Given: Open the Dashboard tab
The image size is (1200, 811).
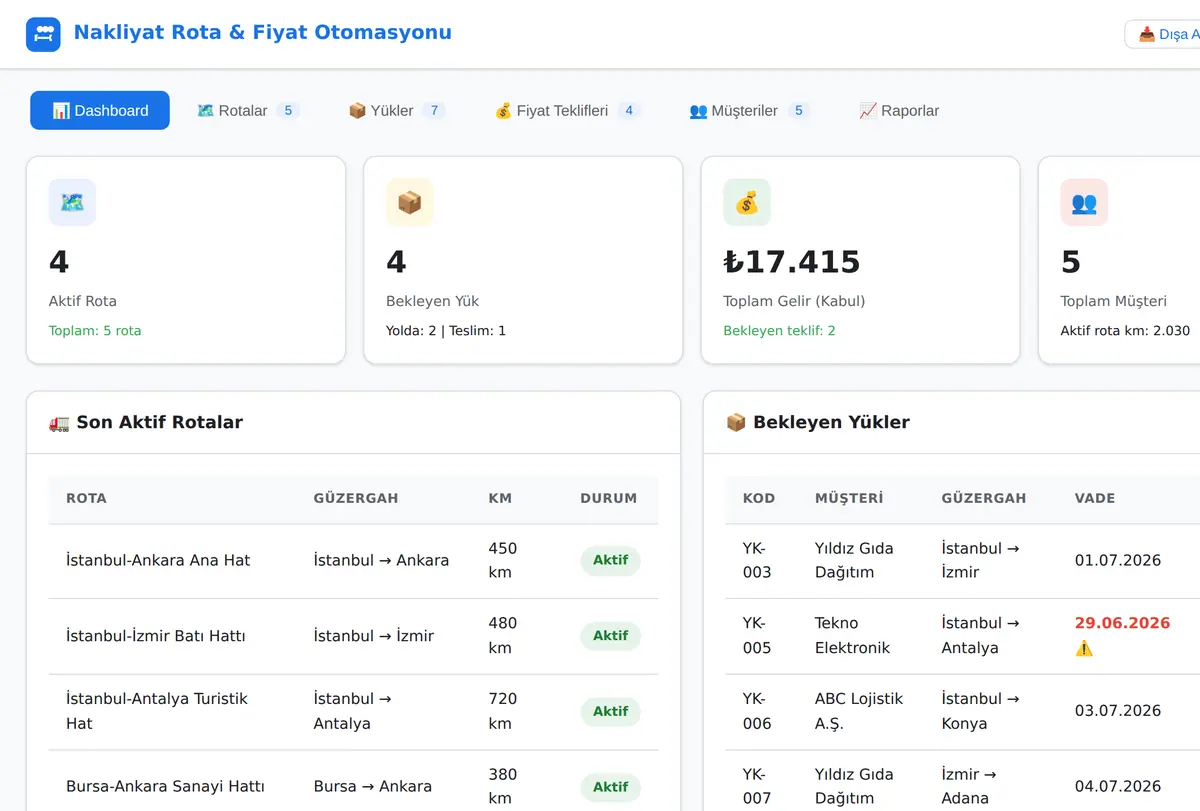Looking at the screenshot, I should tap(100, 111).
